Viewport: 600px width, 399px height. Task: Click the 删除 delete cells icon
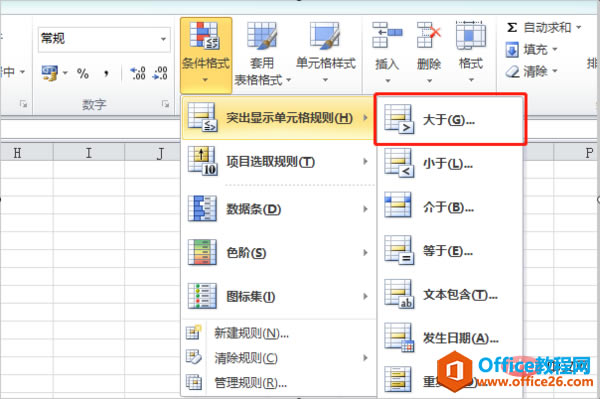[x=429, y=35]
